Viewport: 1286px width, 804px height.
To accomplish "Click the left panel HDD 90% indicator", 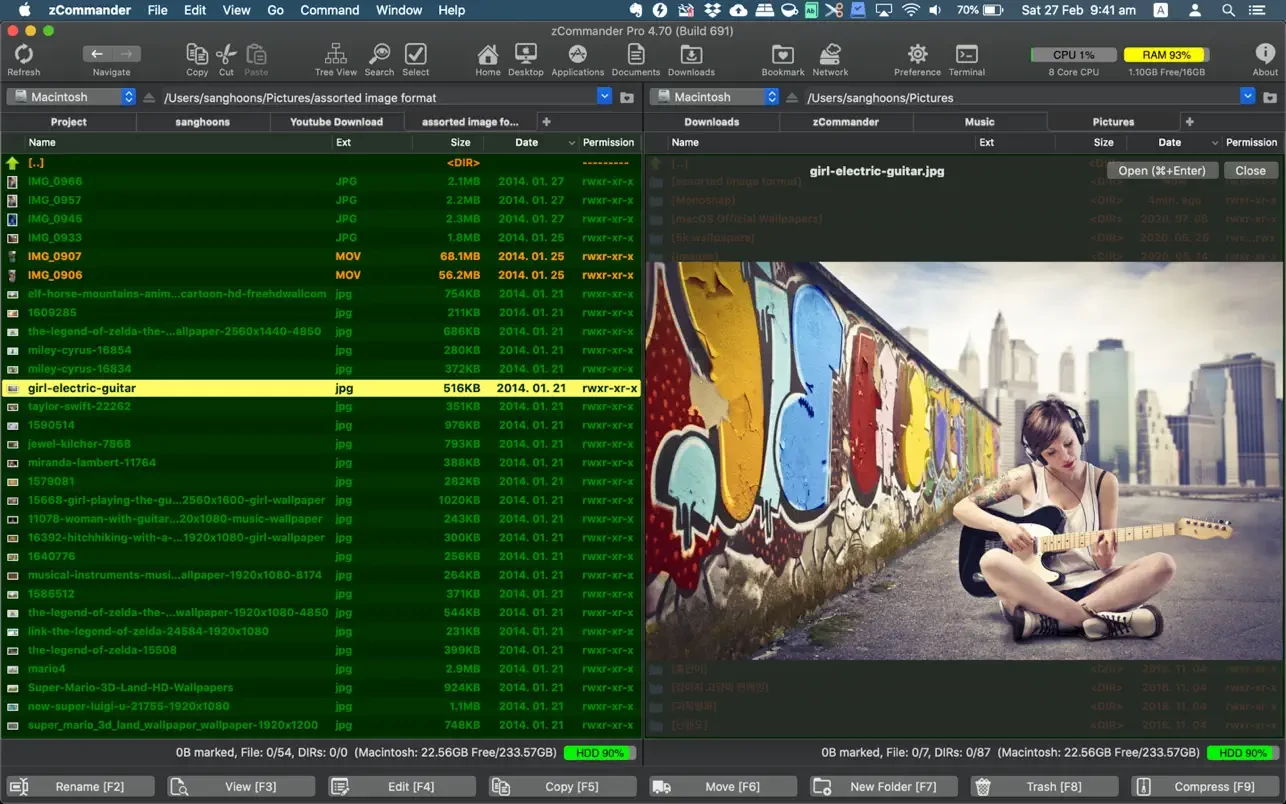I will [596, 753].
